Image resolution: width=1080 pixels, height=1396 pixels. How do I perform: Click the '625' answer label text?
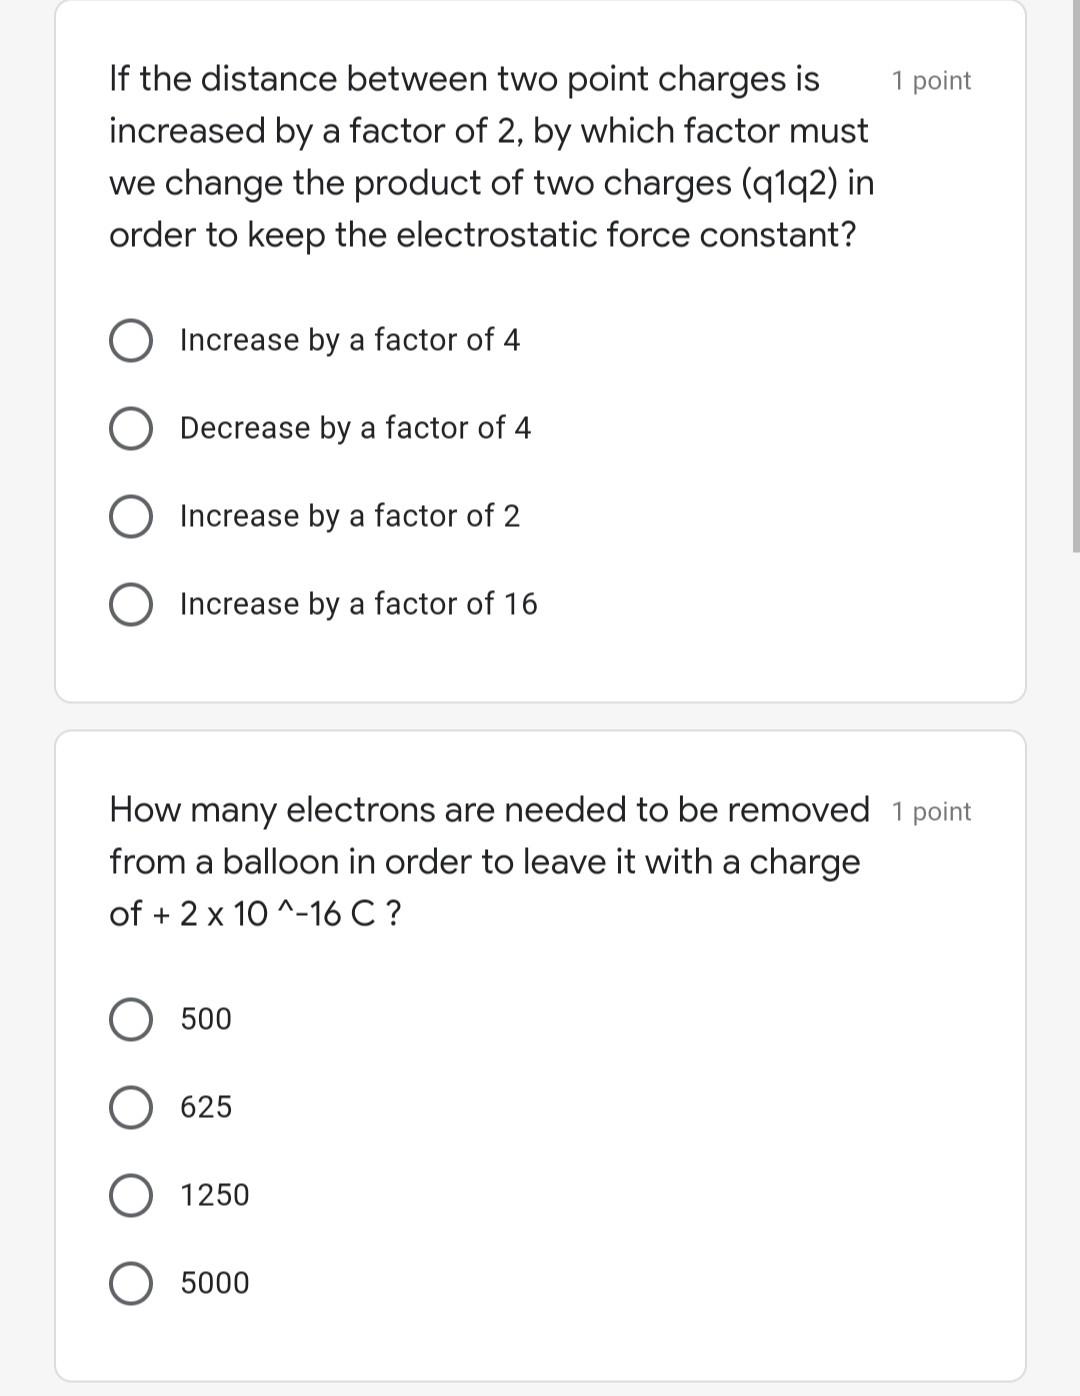click(206, 1107)
